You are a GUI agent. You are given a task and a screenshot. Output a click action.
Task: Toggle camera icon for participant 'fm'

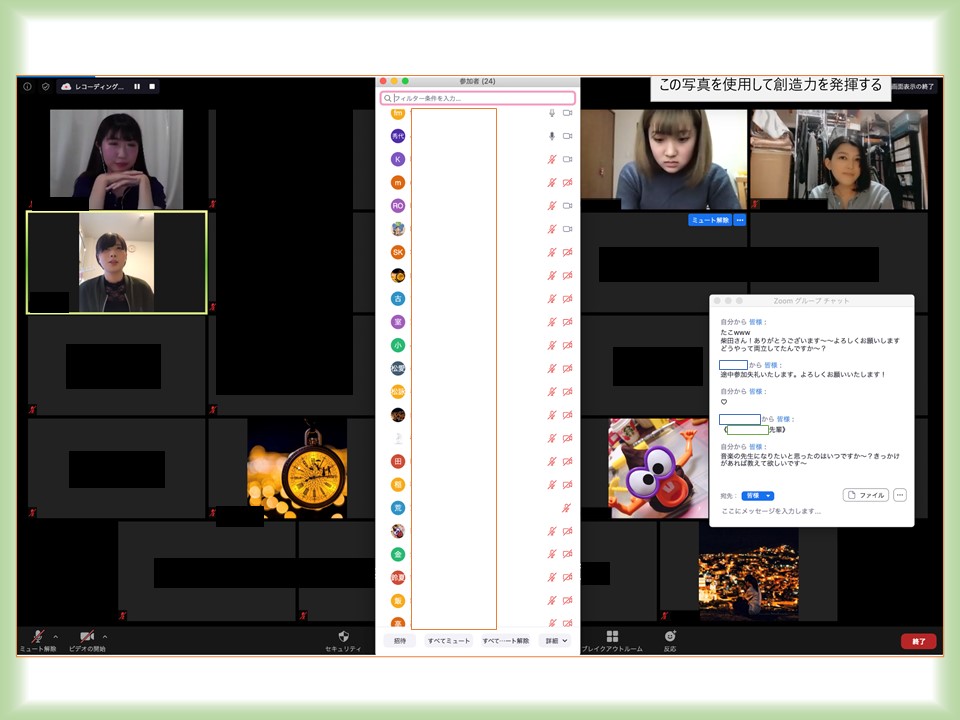tap(568, 113)
